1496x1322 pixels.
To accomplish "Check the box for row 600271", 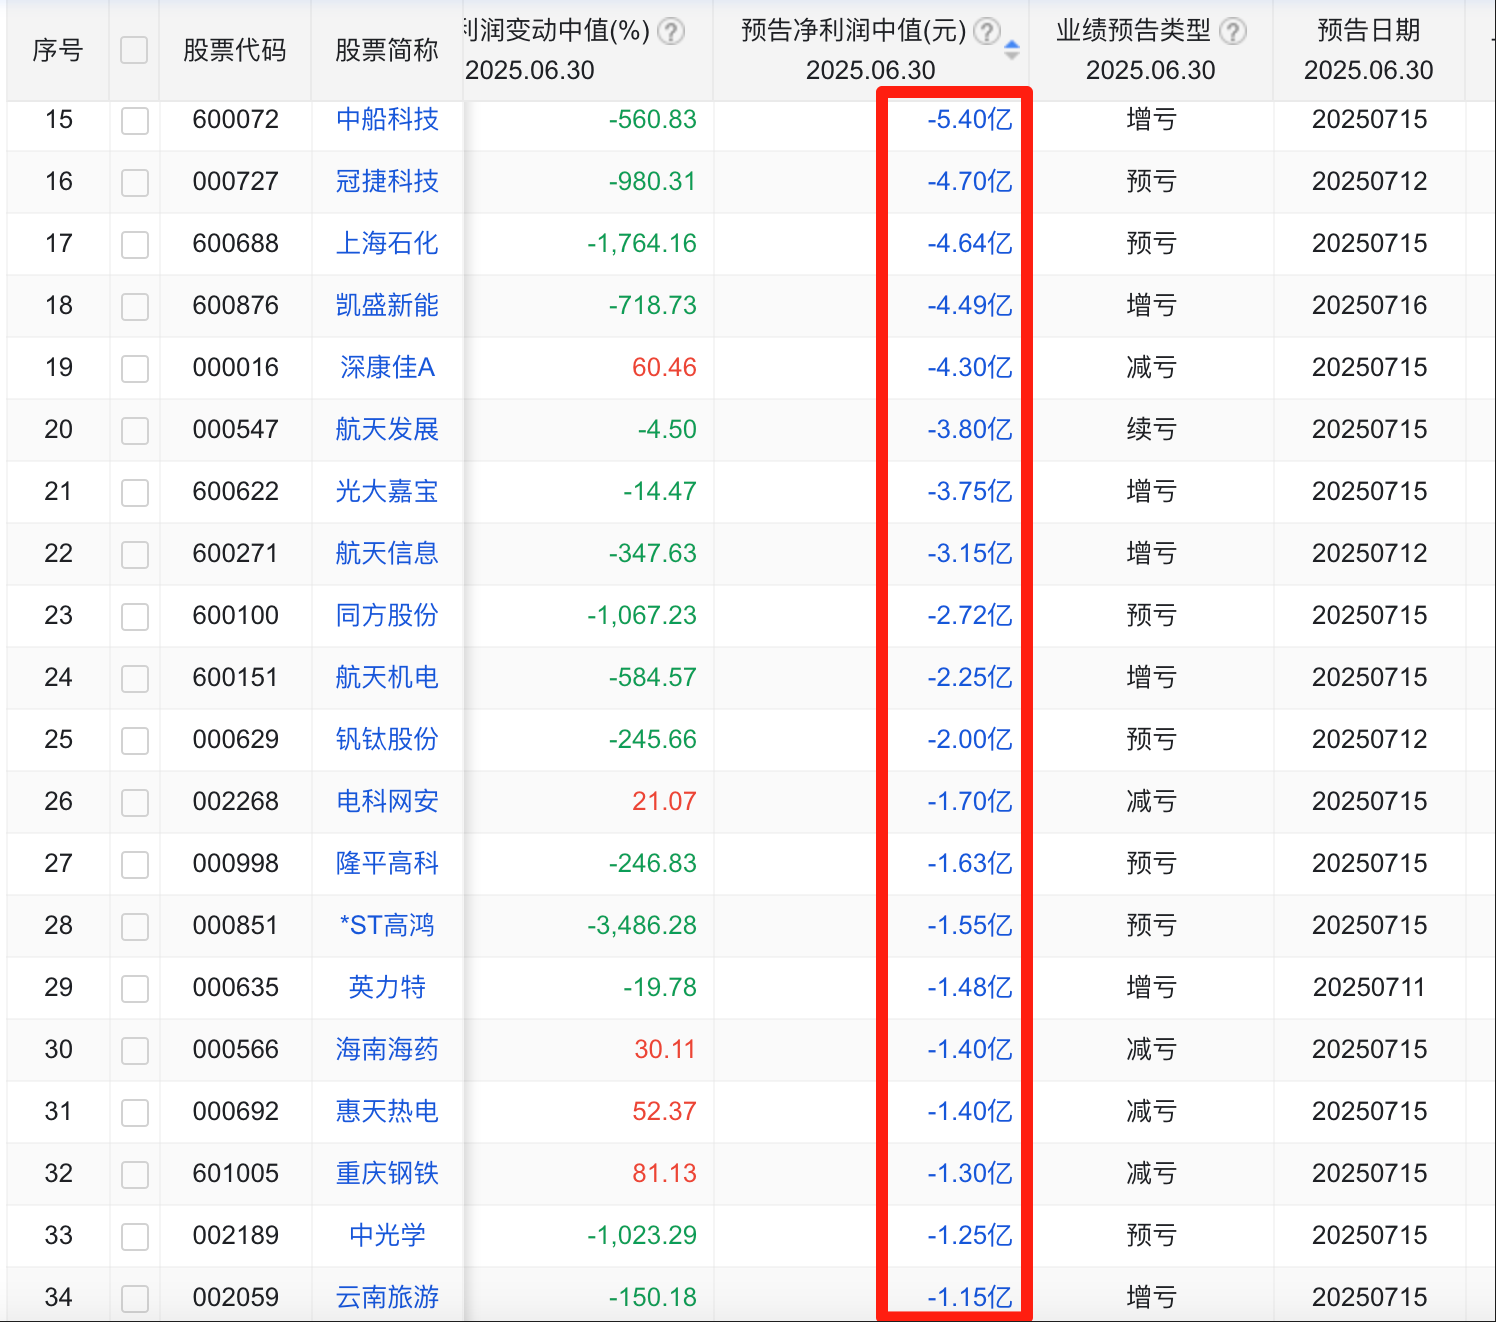I will tap(135, 555).
